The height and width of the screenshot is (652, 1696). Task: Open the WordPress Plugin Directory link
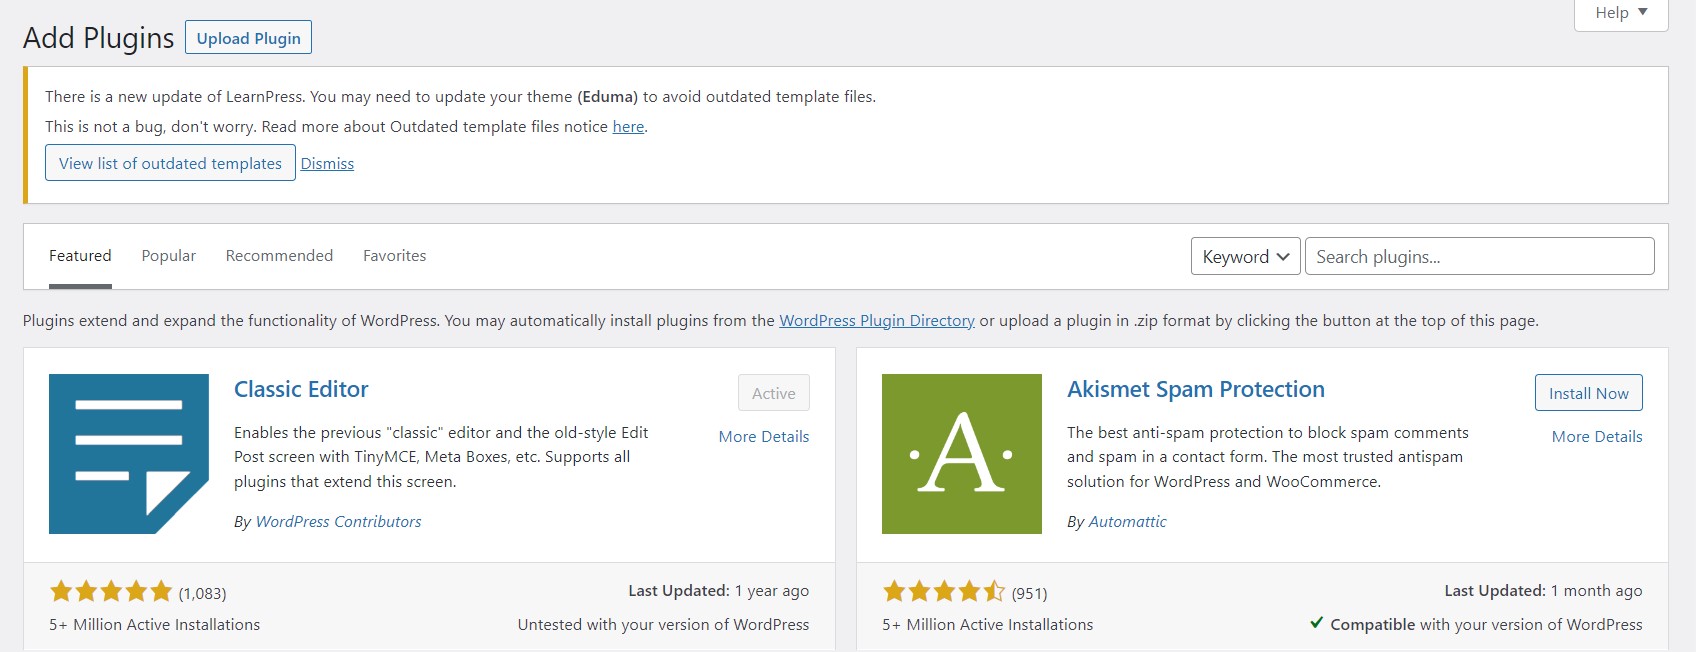pos(877,321)
